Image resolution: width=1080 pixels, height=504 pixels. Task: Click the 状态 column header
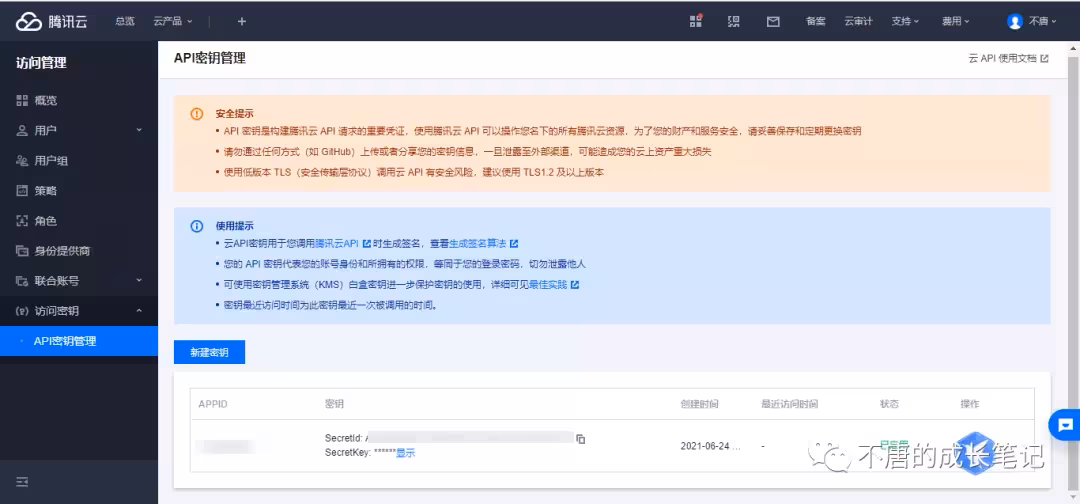(x=889, y=404)
